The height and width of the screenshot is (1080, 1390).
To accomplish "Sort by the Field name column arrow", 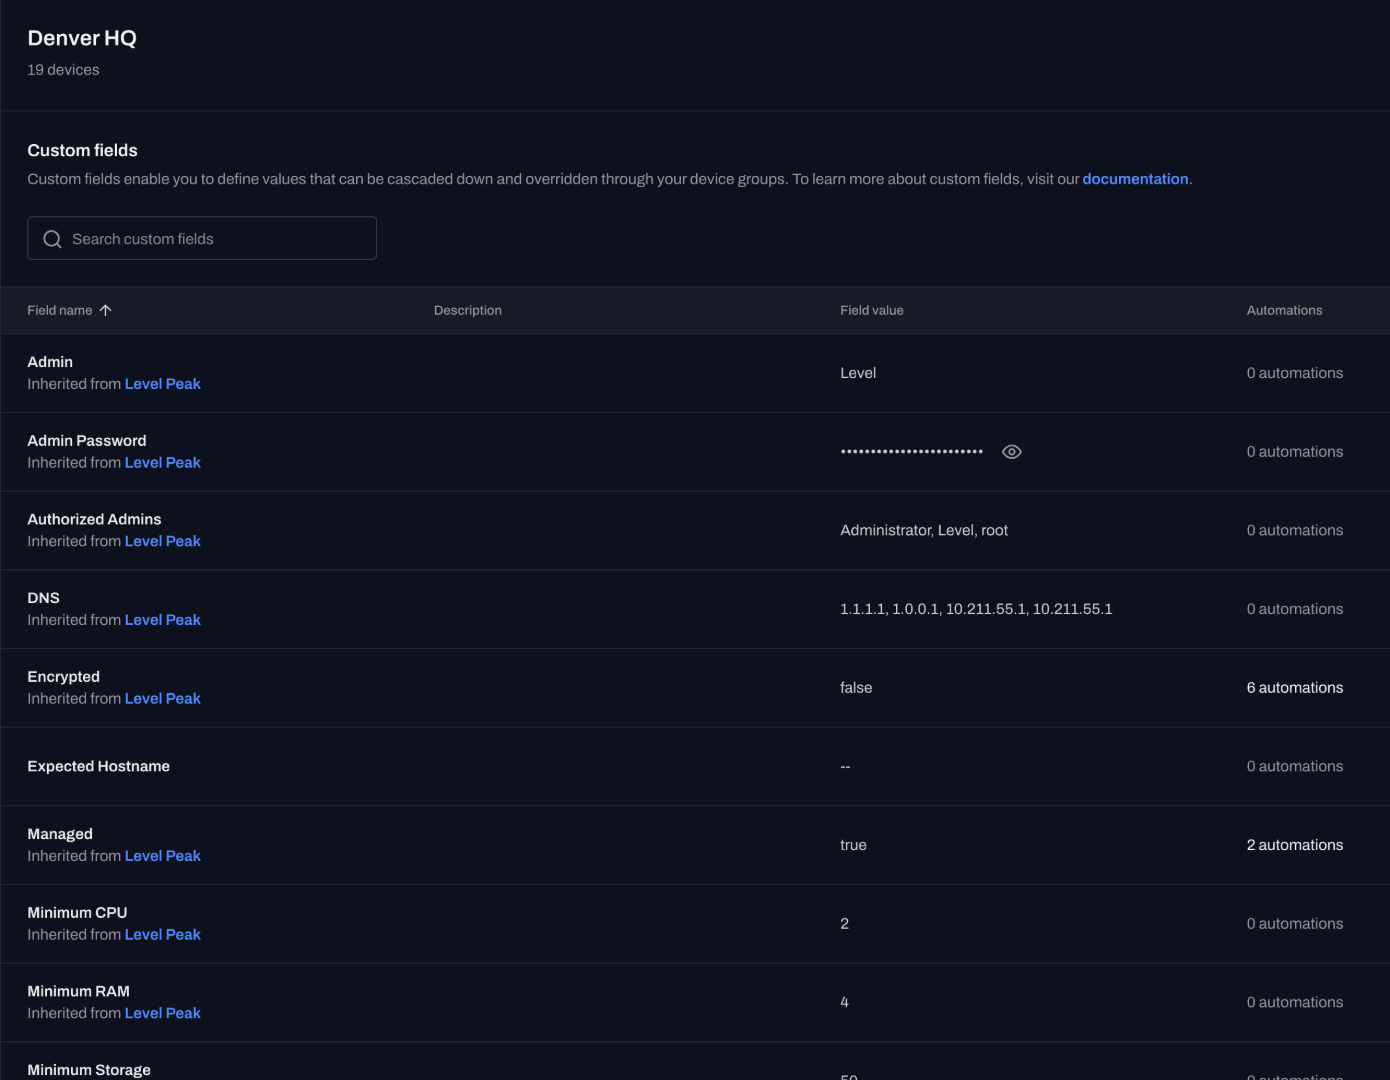I will (x=106, y=310).
